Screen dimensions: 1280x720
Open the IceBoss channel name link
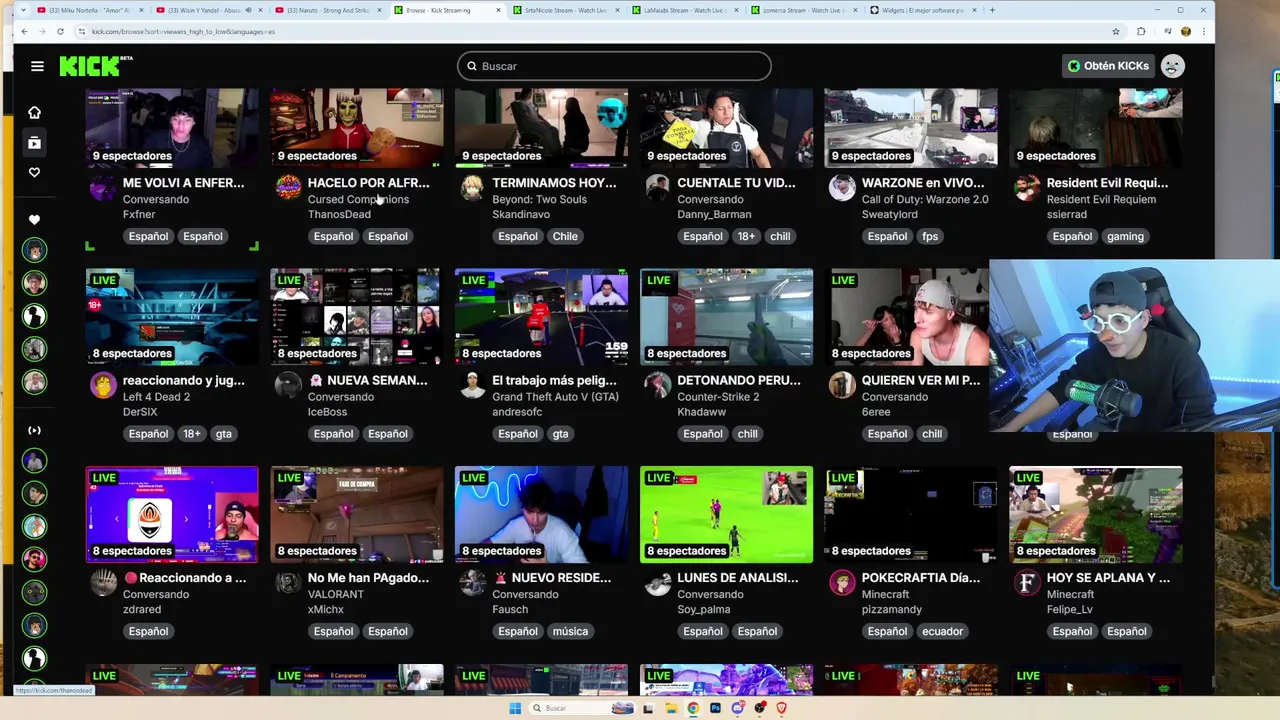pos(327,412)
